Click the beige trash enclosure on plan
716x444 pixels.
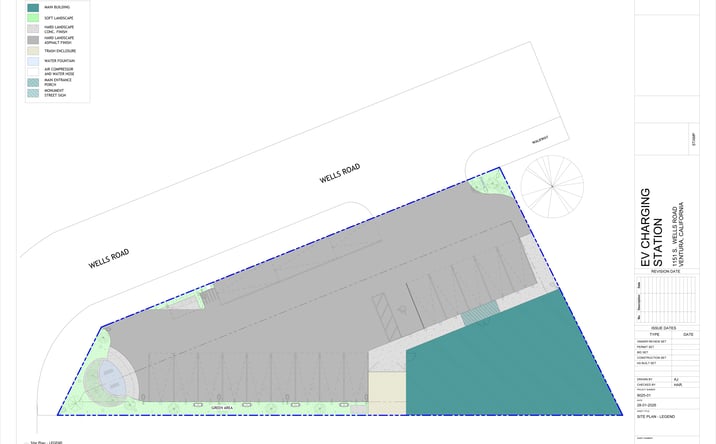coord(387,393)
